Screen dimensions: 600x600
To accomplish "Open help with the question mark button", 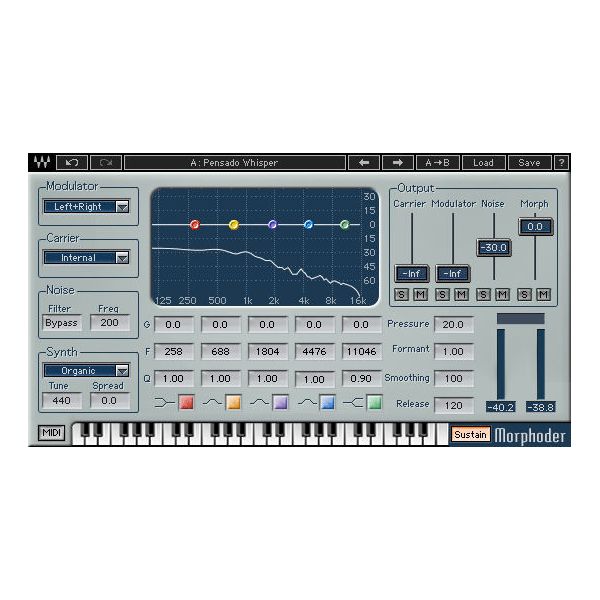I will tap(561, 162).
